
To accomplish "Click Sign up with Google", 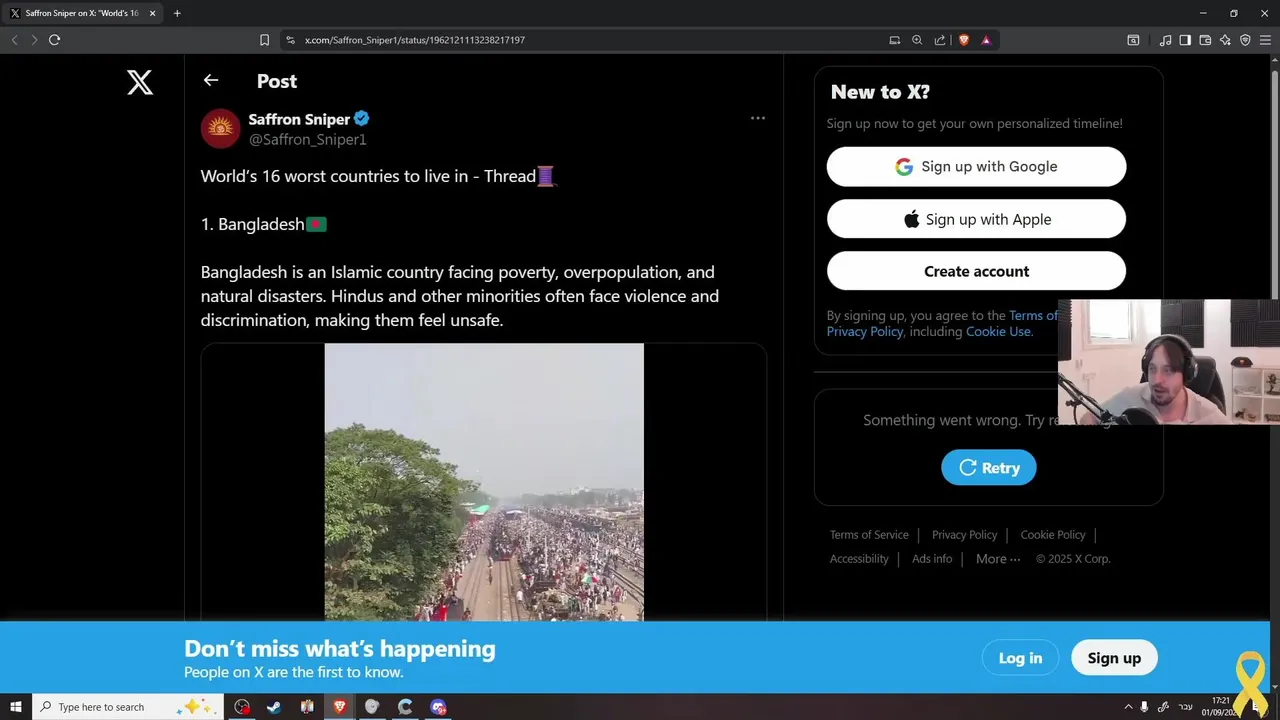I will (976, 167).
